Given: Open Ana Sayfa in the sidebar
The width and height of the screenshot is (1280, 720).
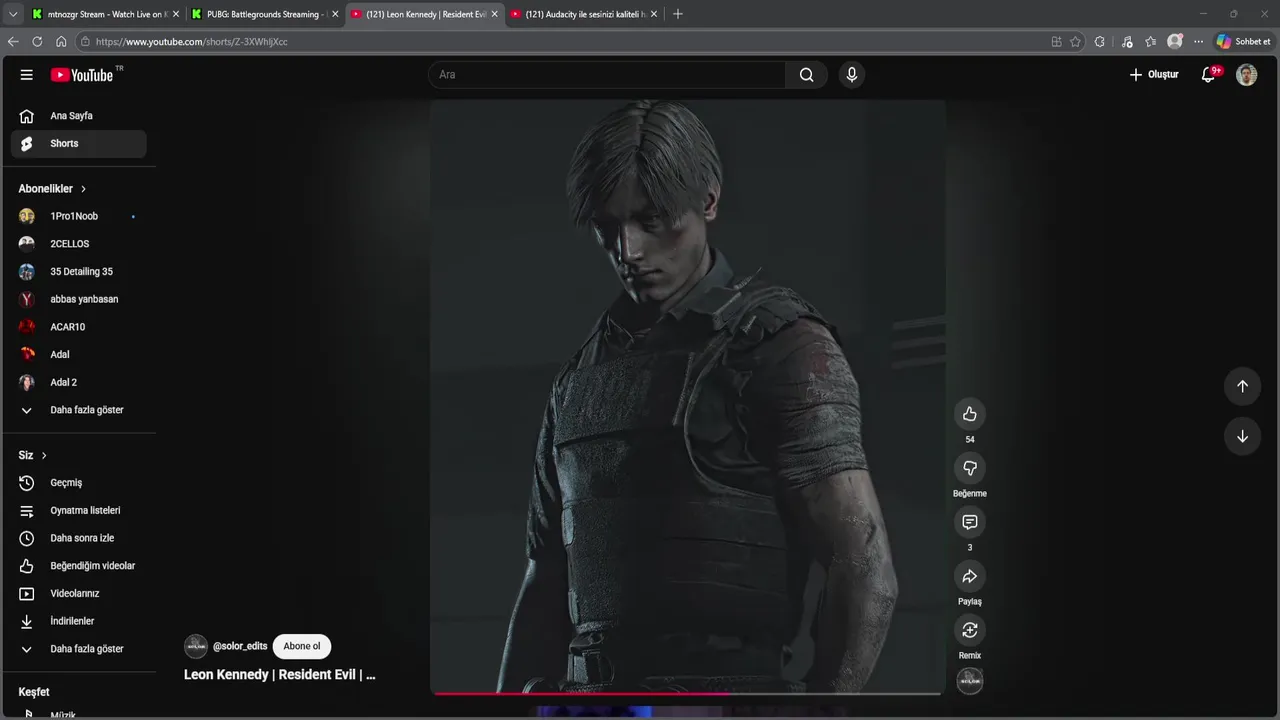Looking at the screenshot, I should click(x=78, y=116).
